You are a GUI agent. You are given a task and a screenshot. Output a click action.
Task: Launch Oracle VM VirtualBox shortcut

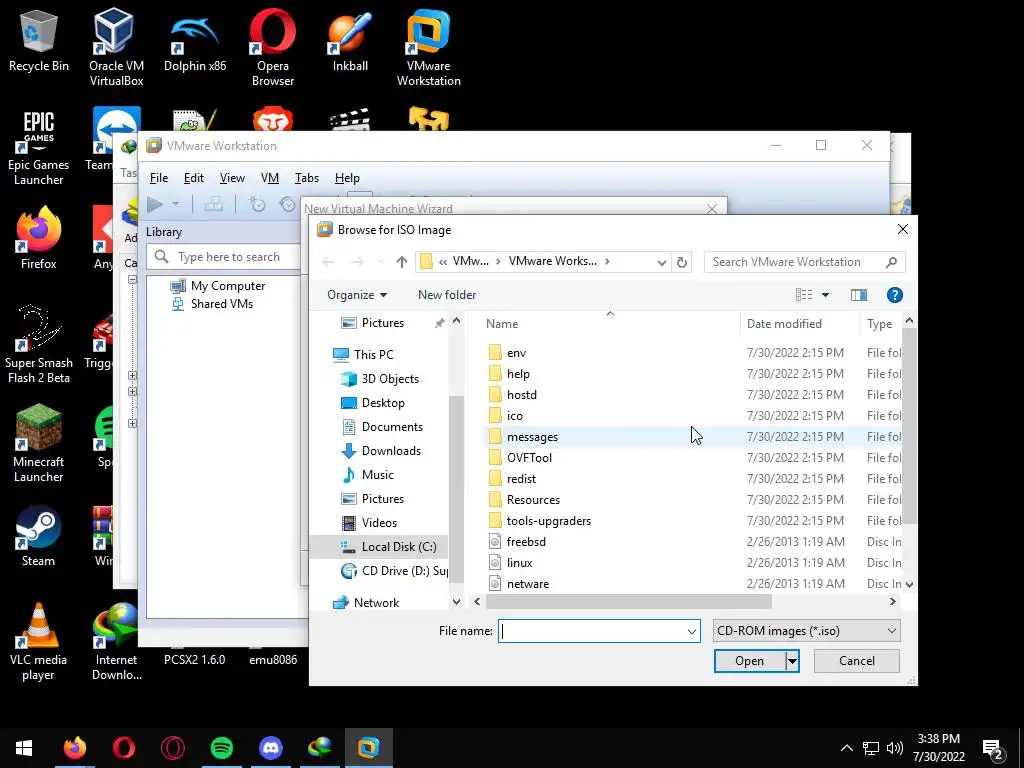coord(116,47)
